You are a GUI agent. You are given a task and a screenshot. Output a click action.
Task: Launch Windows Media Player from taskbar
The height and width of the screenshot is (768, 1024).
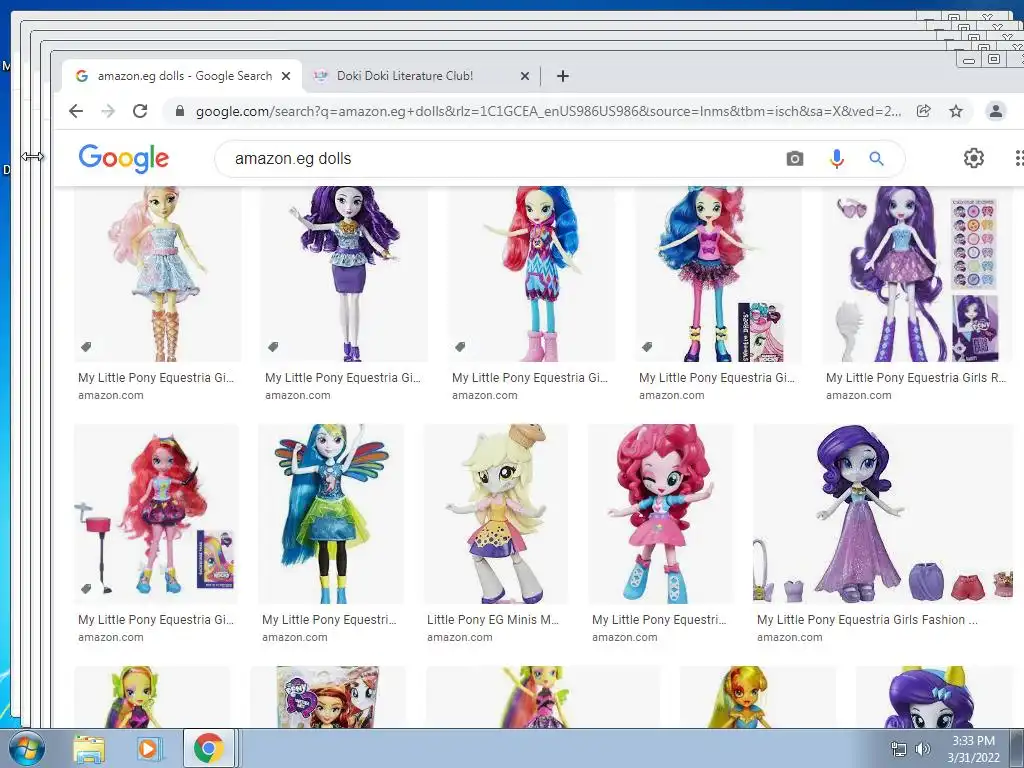148,749
